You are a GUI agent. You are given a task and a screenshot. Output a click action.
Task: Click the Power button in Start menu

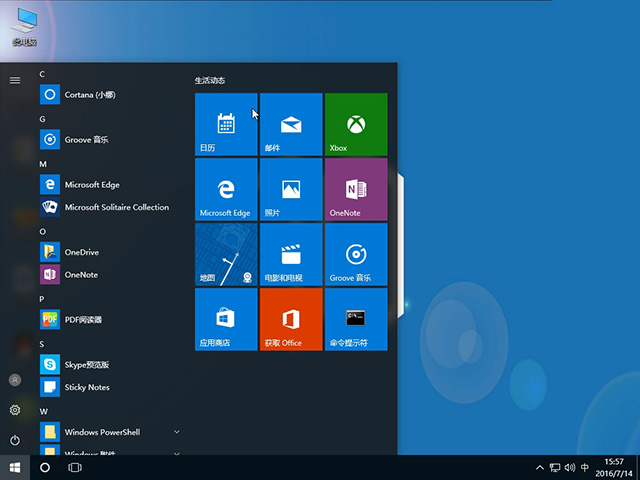15,440
